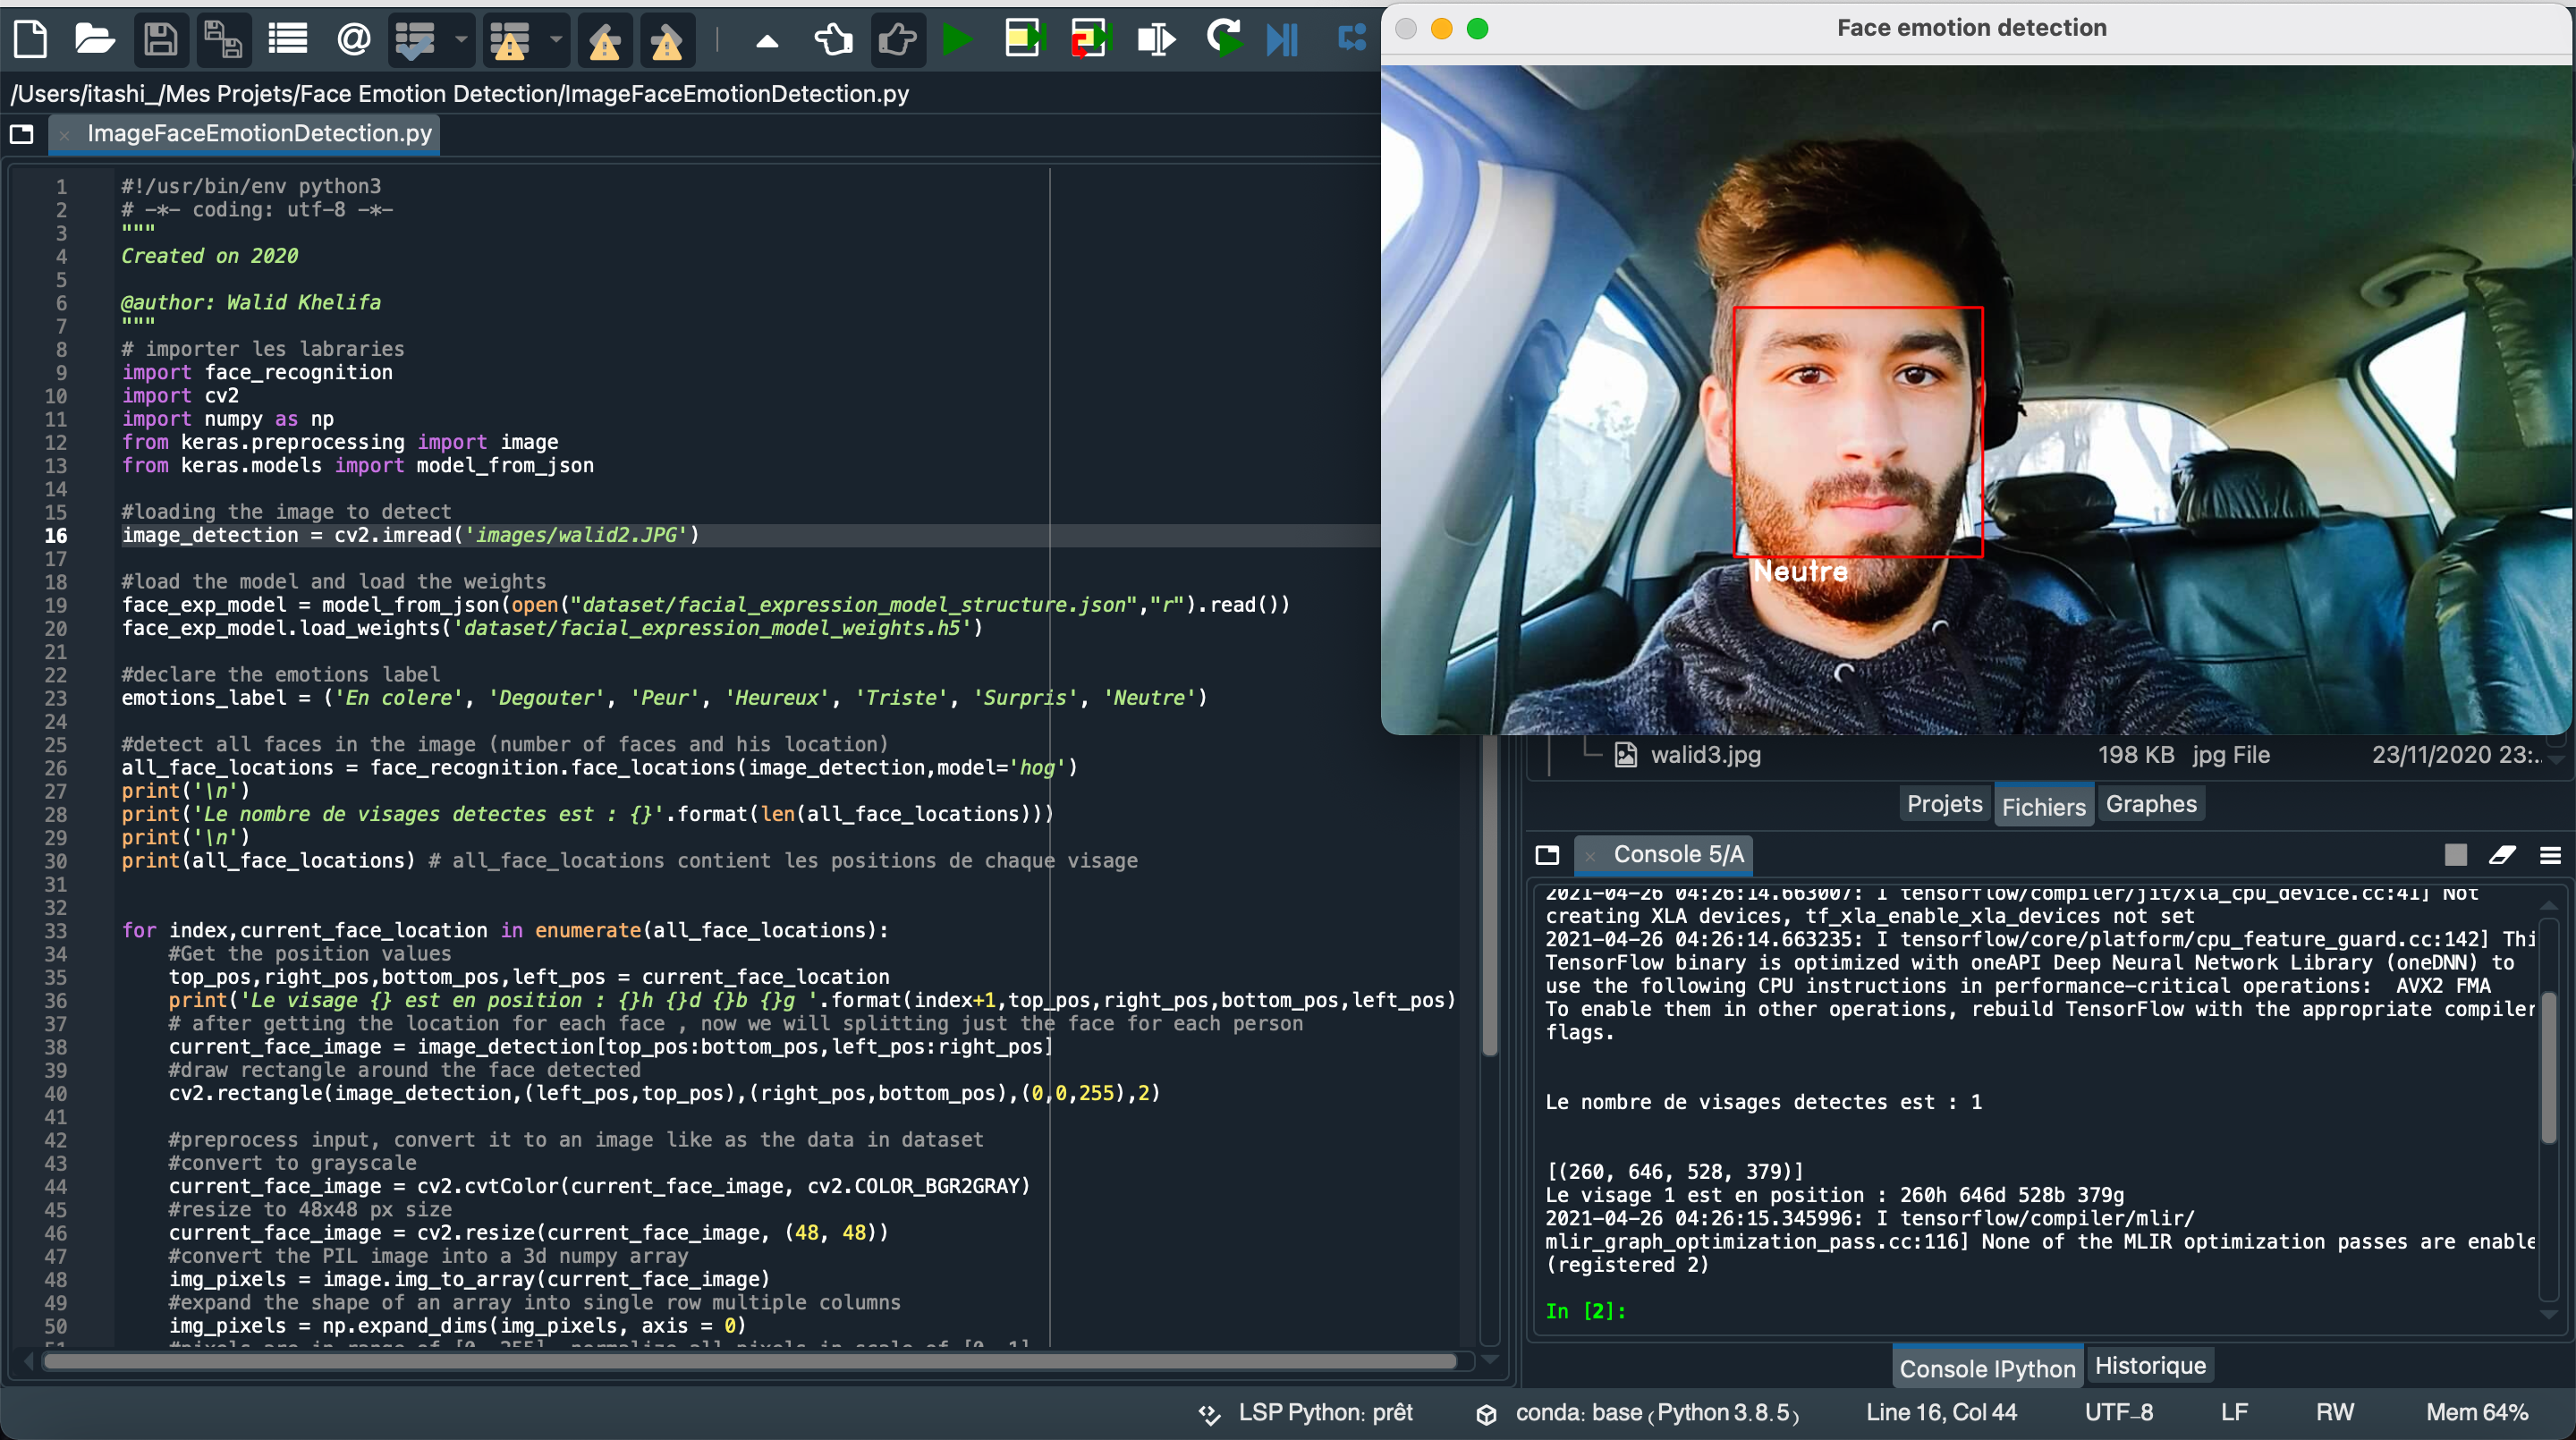Run the file with green play button
Image resolution: width=2576 pixels, height=1440 pixels.
(x=958, y=40)
